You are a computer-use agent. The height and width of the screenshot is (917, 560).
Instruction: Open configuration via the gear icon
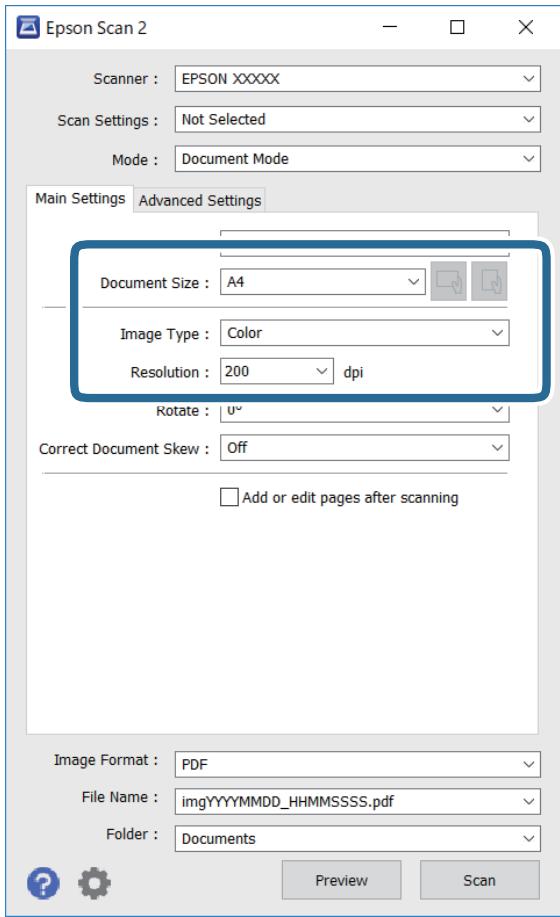[x=94, y=882]
